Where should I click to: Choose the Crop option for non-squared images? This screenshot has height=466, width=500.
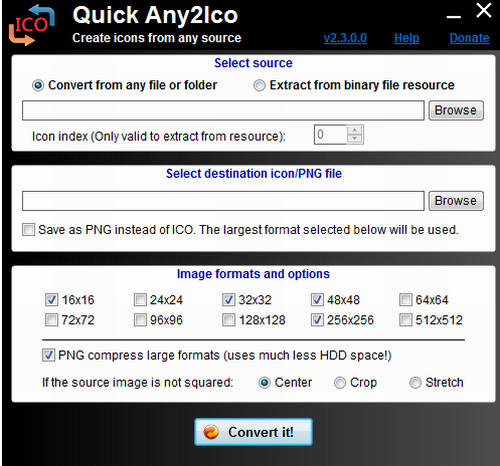point(340,382)
